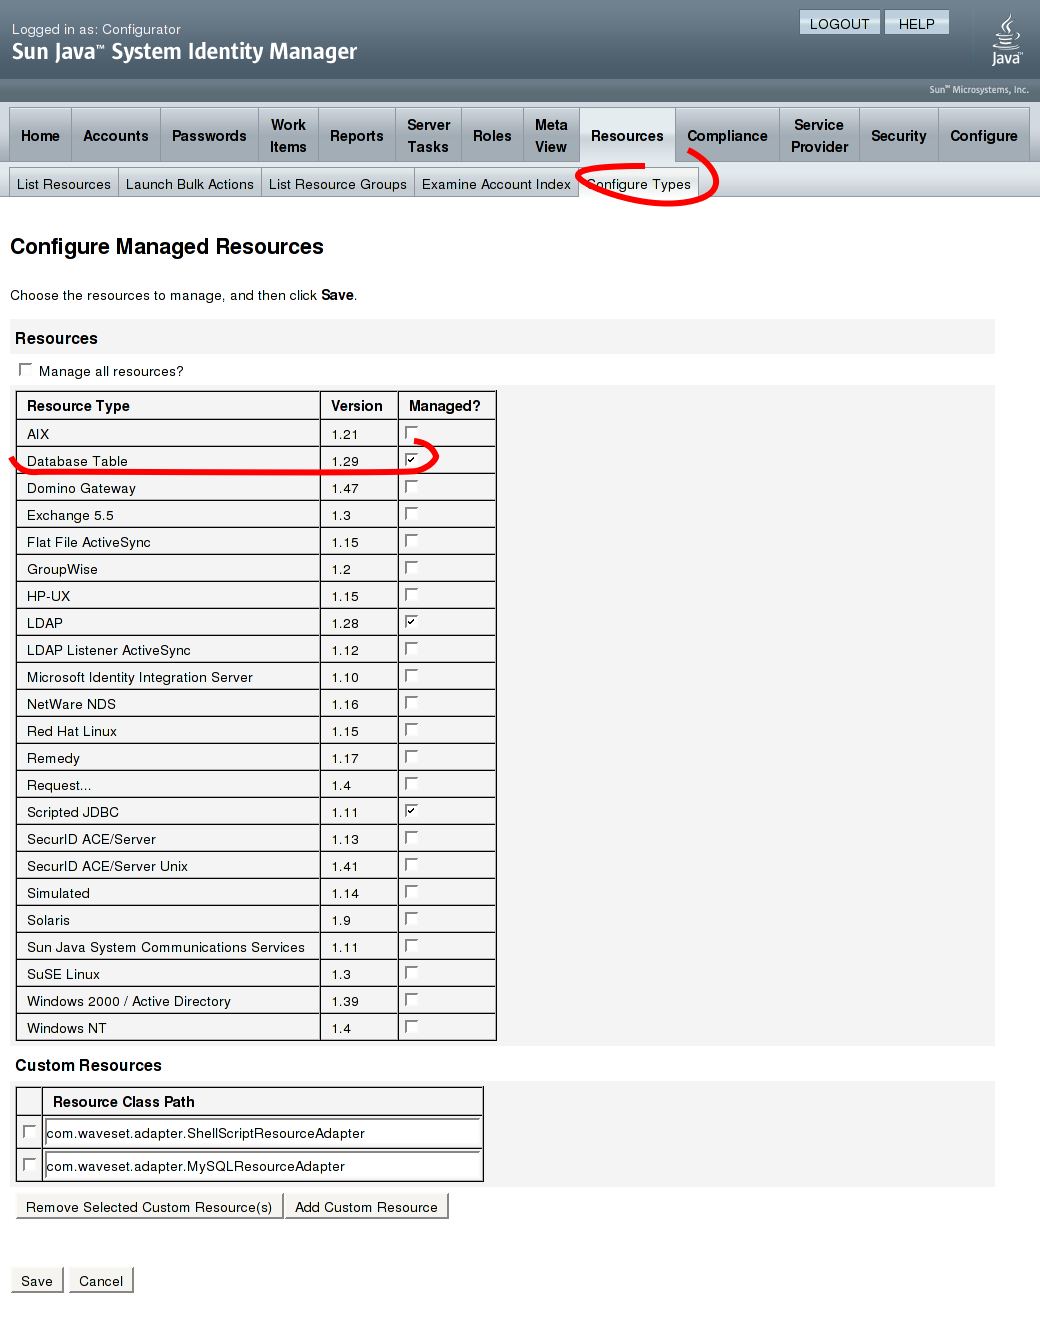Viewport: 1040px width, 1326px height.
Task: Check the Request... managed checkbox
Action: (411, 783)
